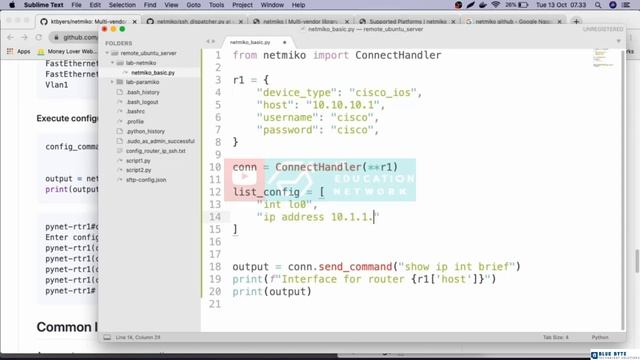This screenshot has height=360, width=640.
Task: Open the View menu
Action: coord(171,5)
